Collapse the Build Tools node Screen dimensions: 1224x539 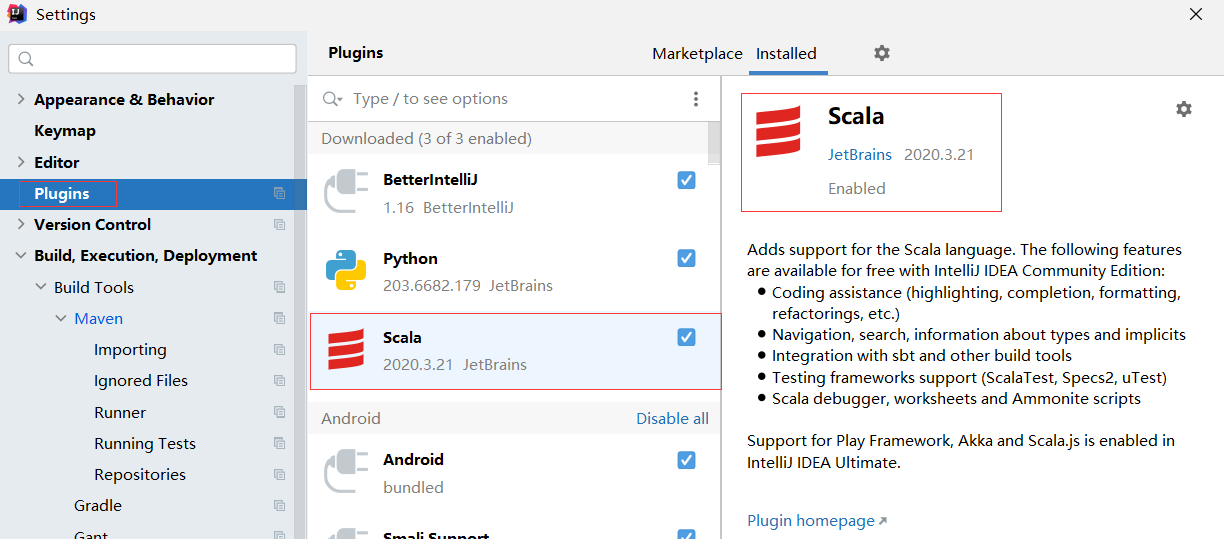[x=41, y=287]
